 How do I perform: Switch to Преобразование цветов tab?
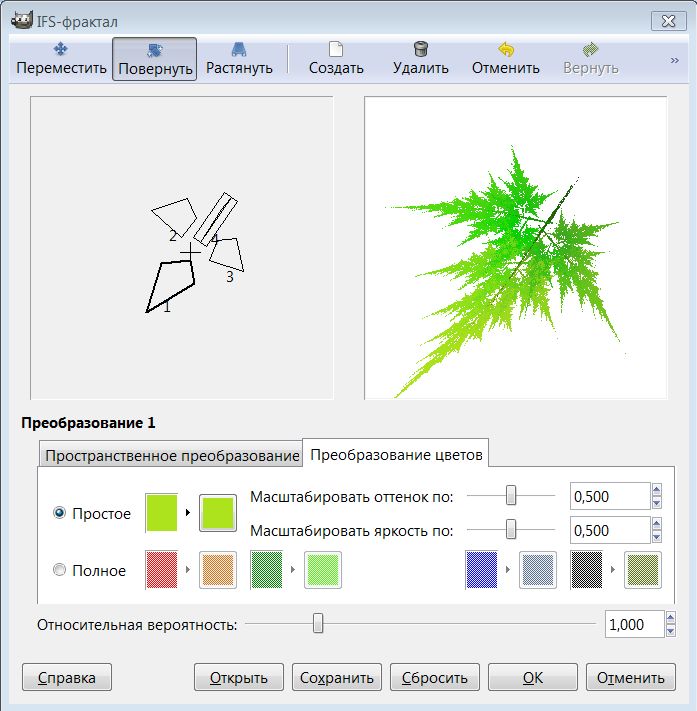(396, 455)
